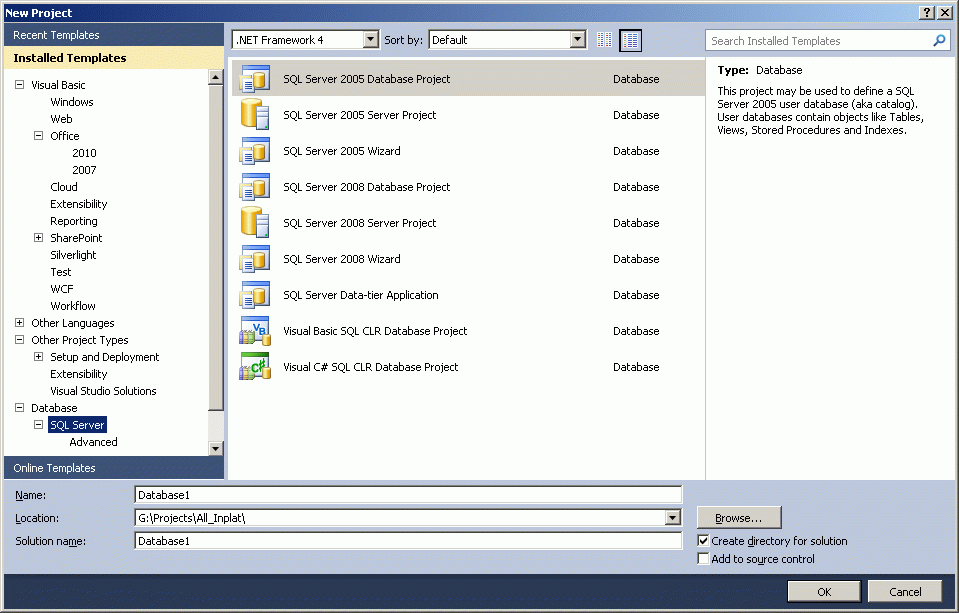The image size is (959, 613).
Task: Open the Installed Templates section
Action: pos(114,58)
